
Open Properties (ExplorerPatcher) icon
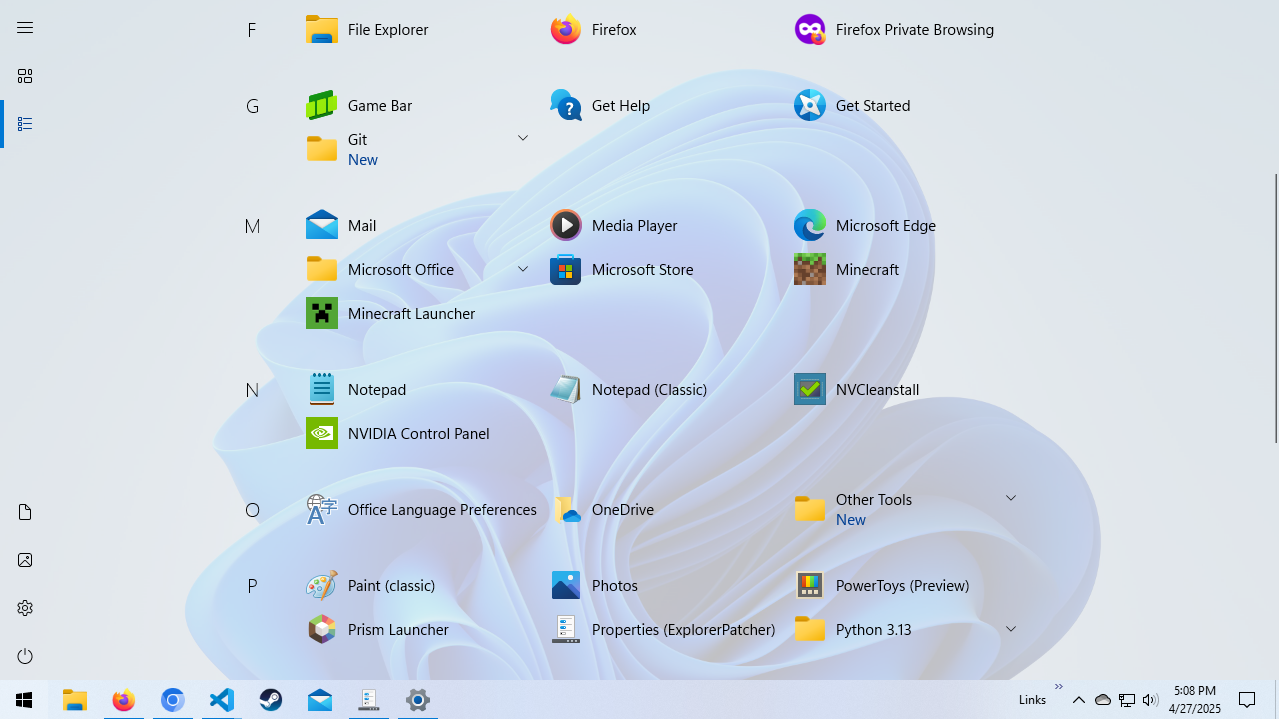566,629
